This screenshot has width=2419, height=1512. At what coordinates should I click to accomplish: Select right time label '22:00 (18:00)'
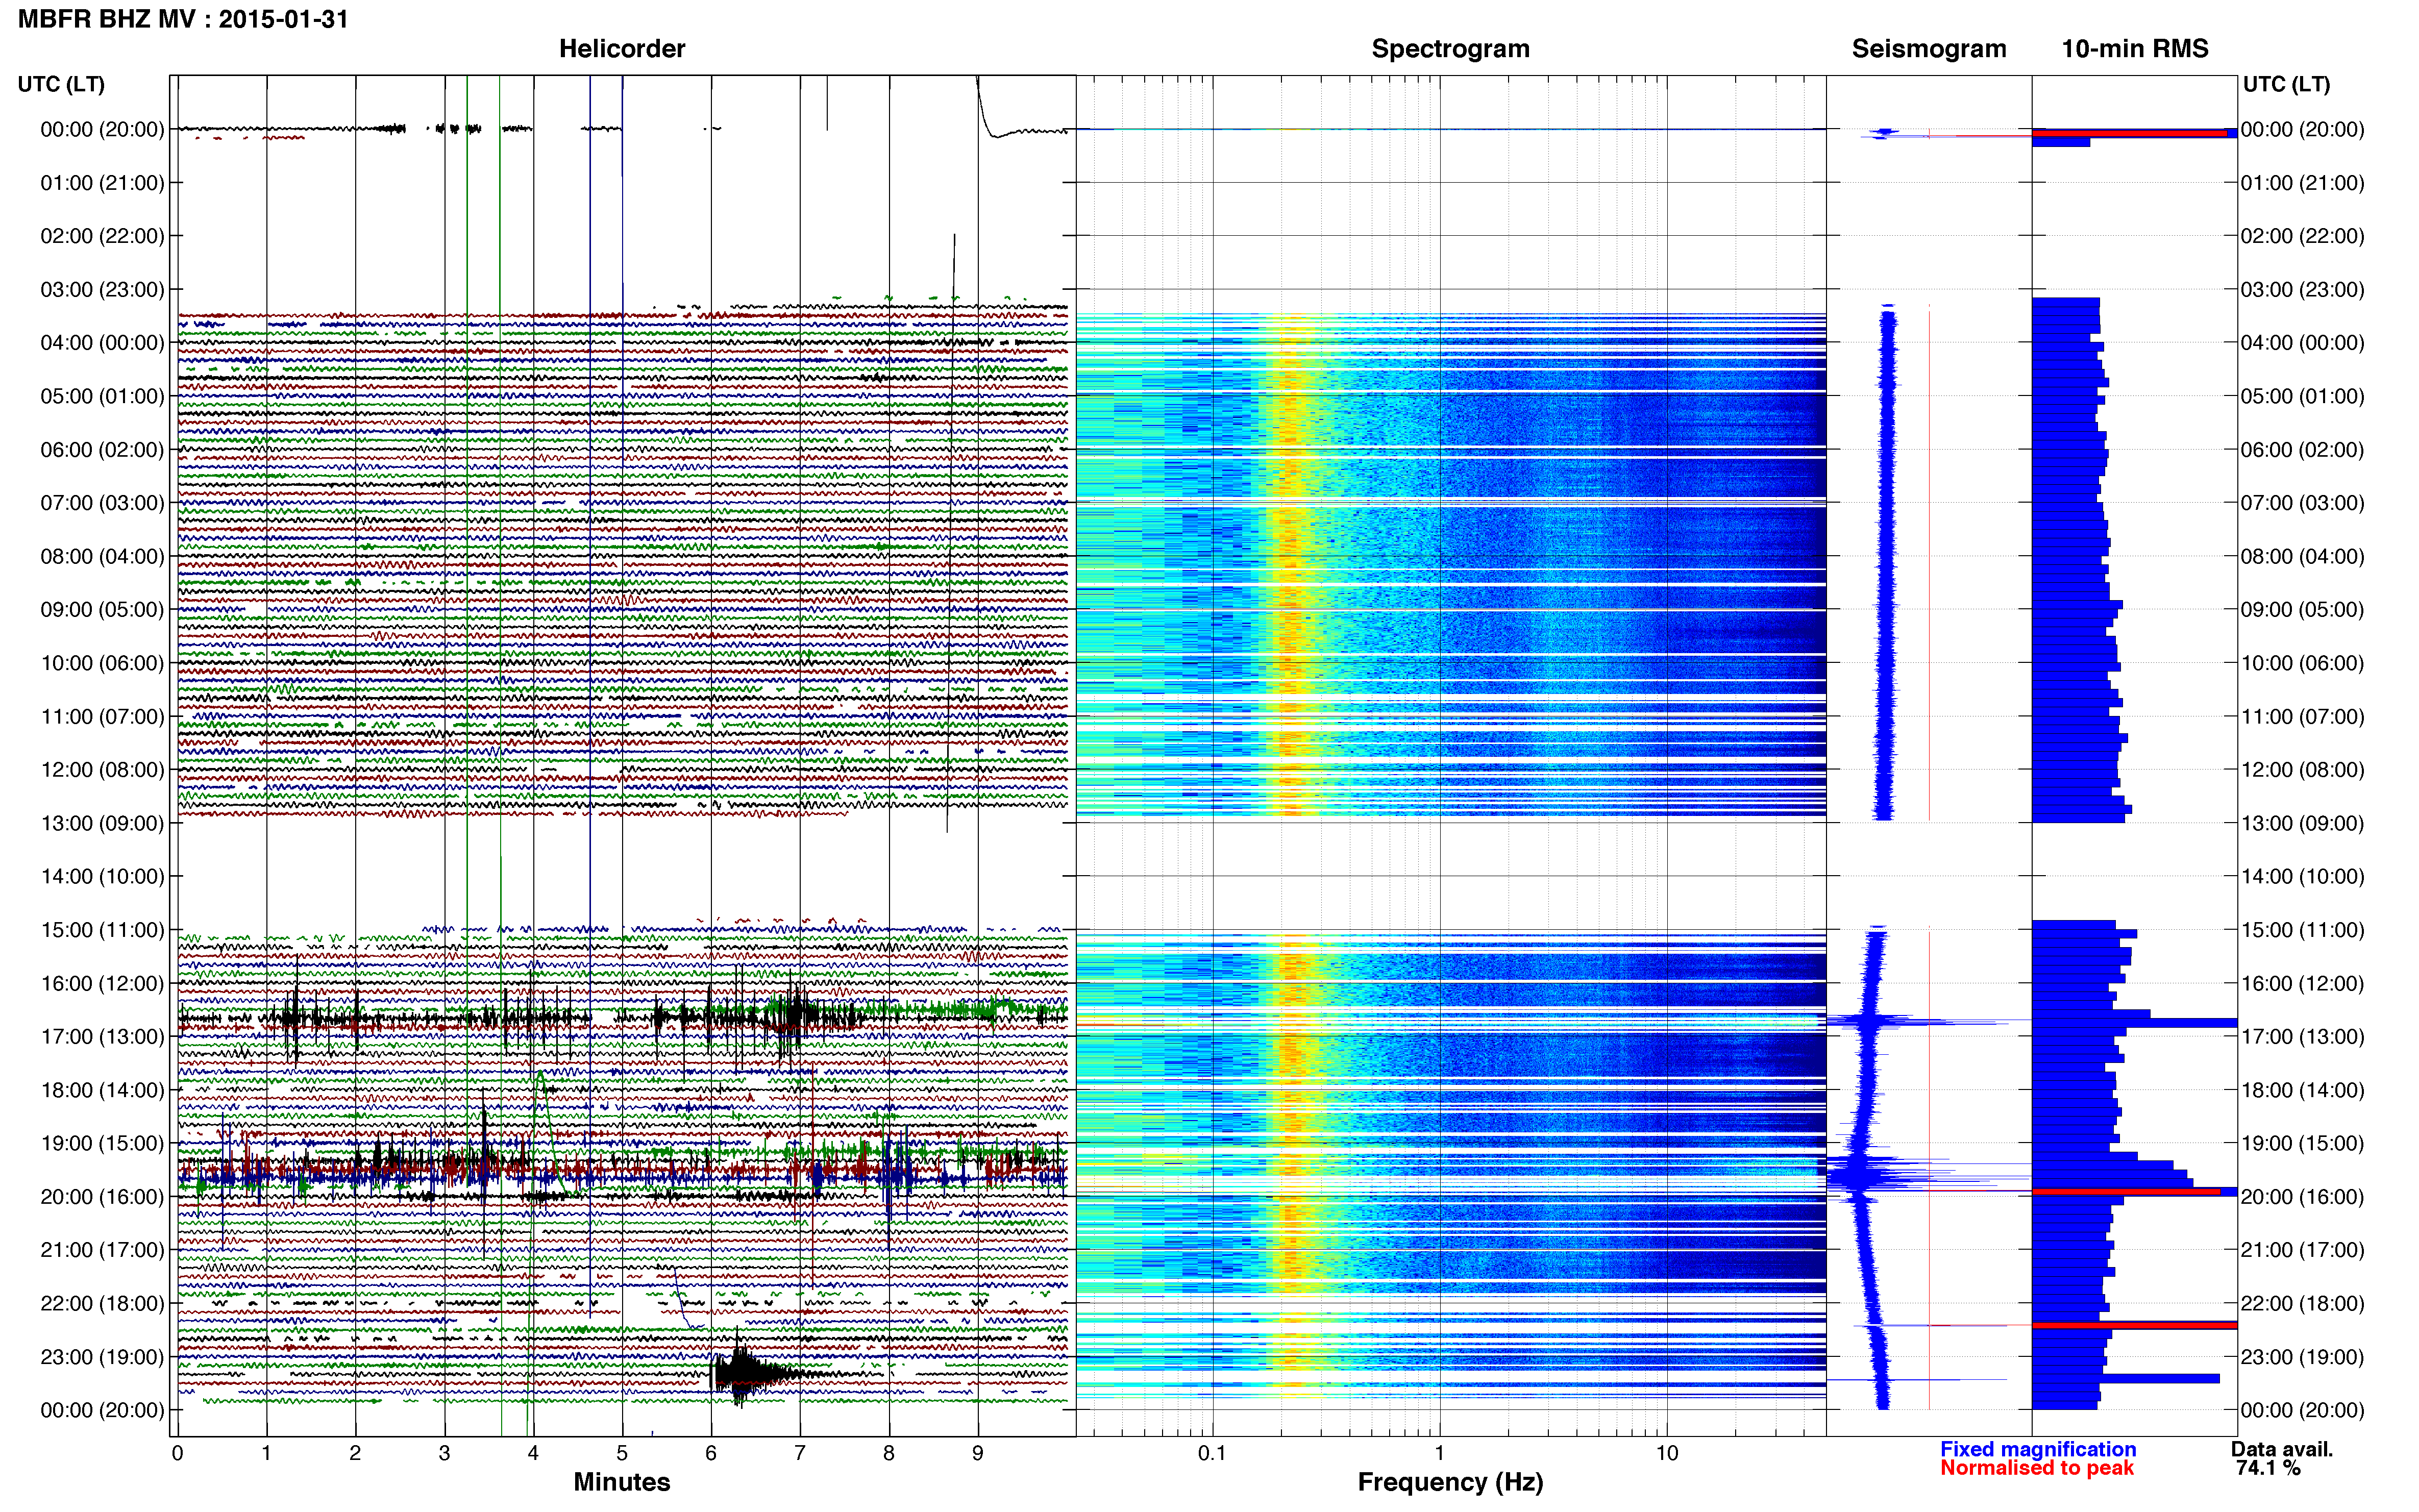2302,1304
